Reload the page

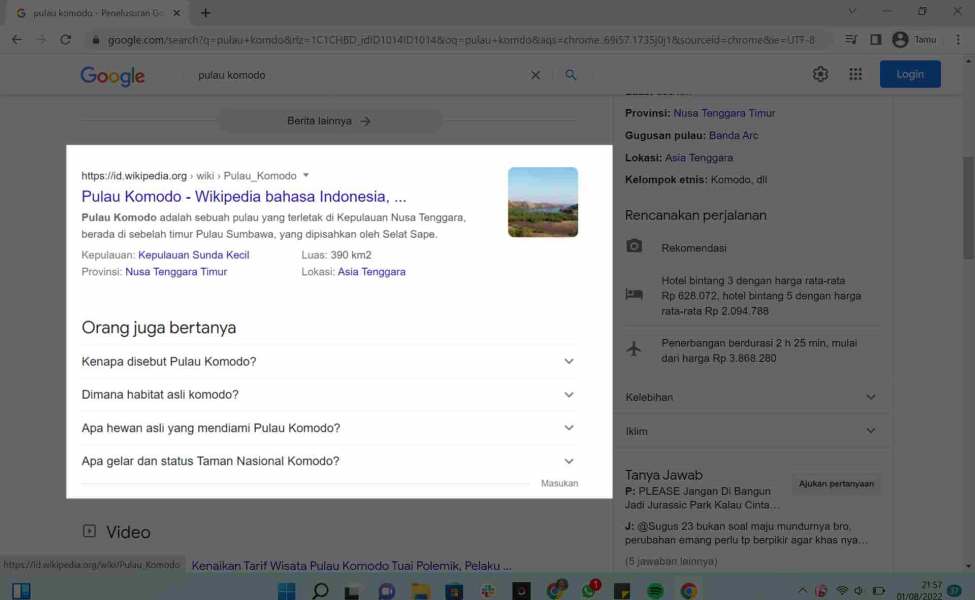click(x=65, y=40)
